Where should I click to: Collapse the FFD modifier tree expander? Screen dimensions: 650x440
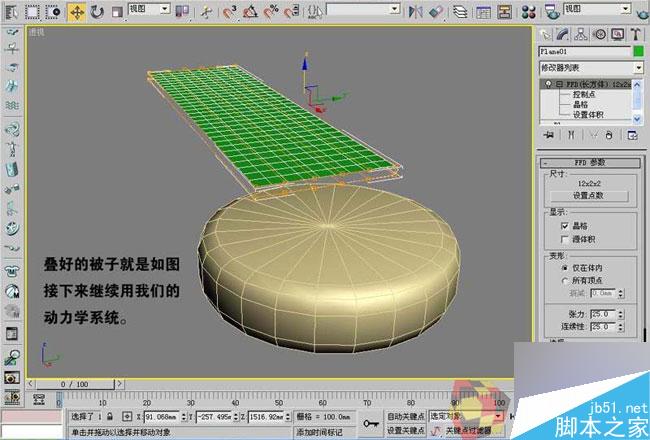559,84
